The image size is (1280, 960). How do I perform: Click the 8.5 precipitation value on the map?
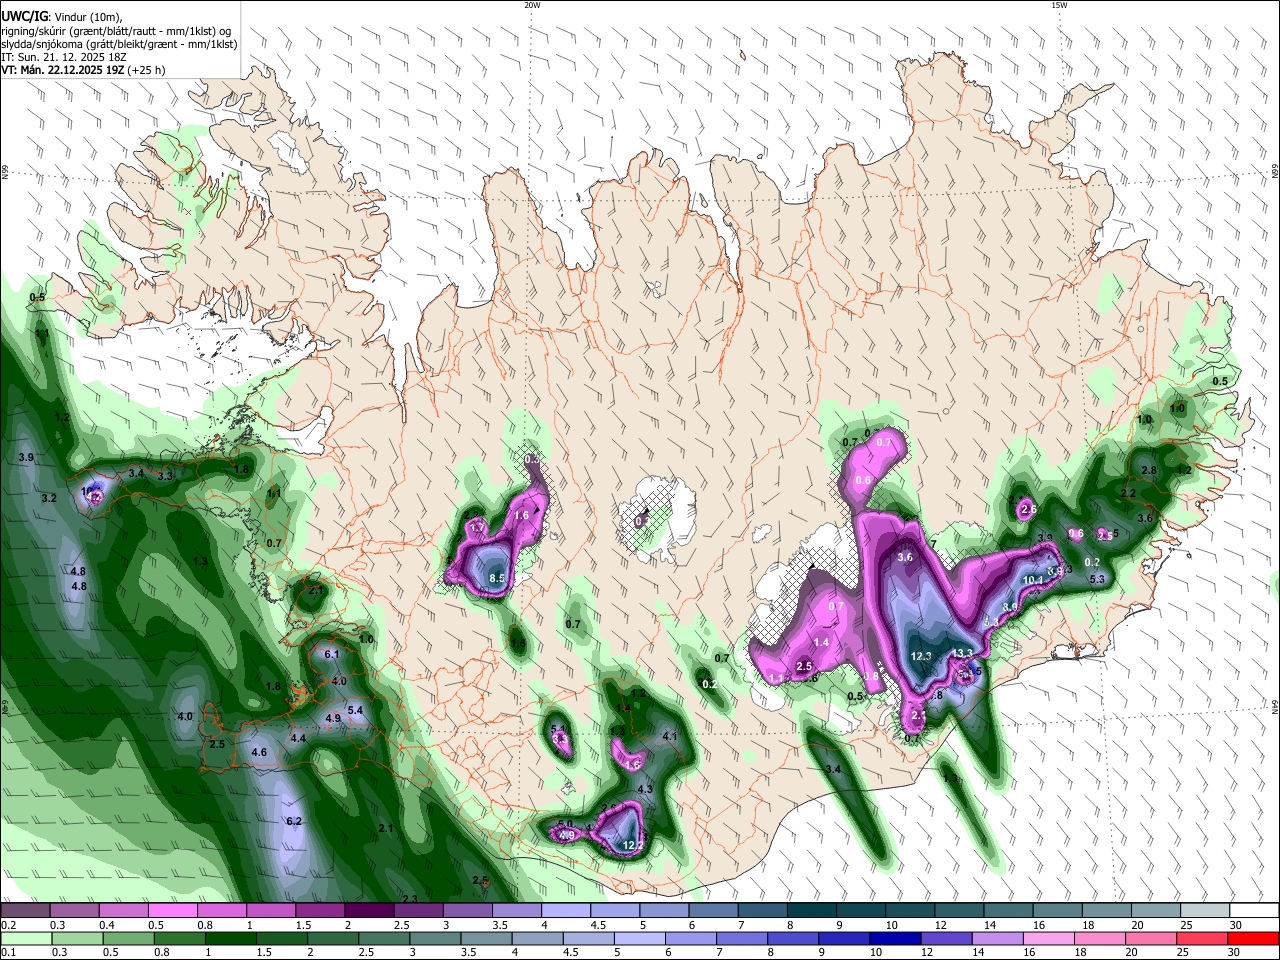(498, 578)
